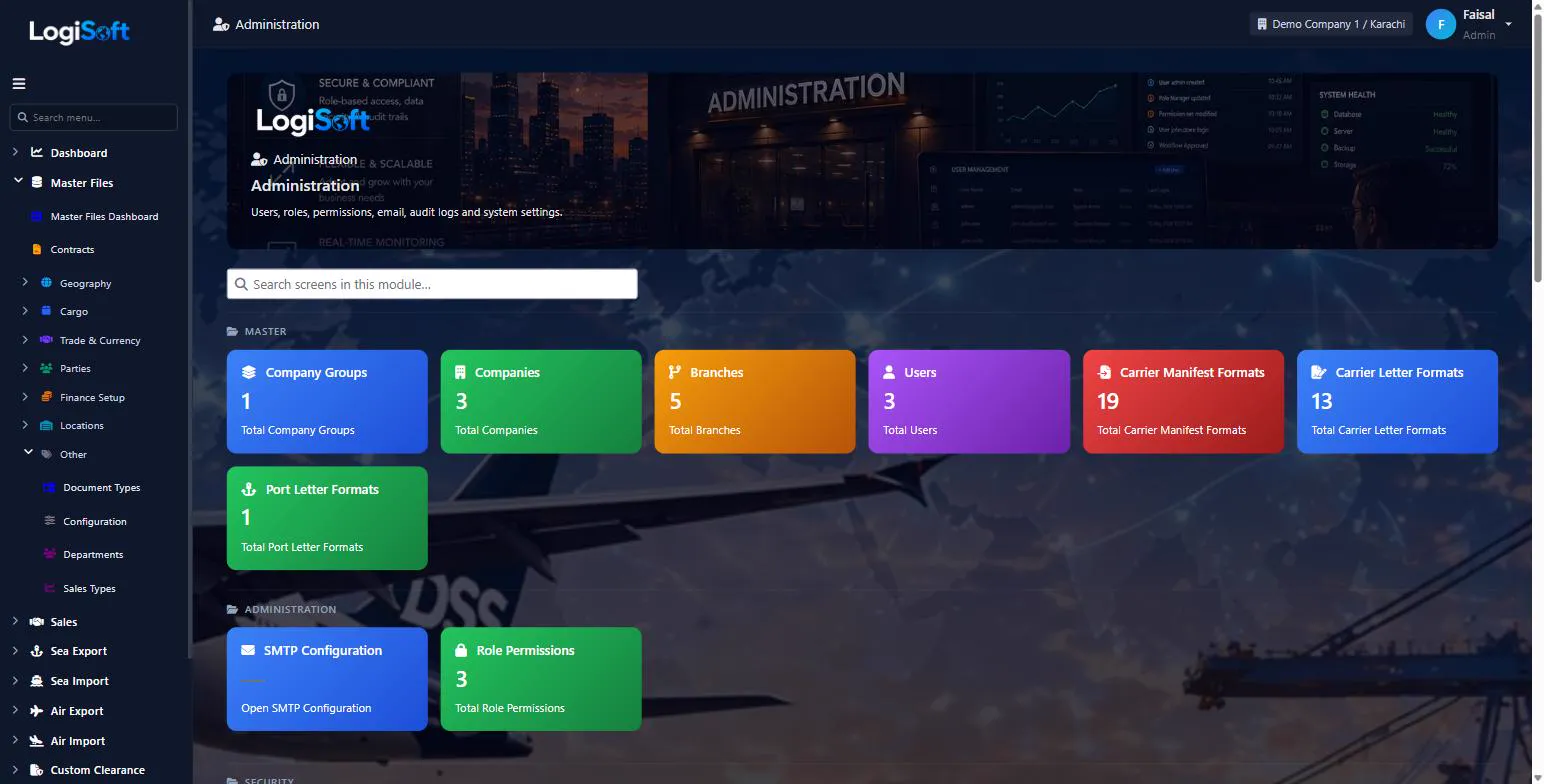Expand the Trade & Currency chevron
The height and width of the screenshot is (784, 1544).
click(x=25, y=340)
